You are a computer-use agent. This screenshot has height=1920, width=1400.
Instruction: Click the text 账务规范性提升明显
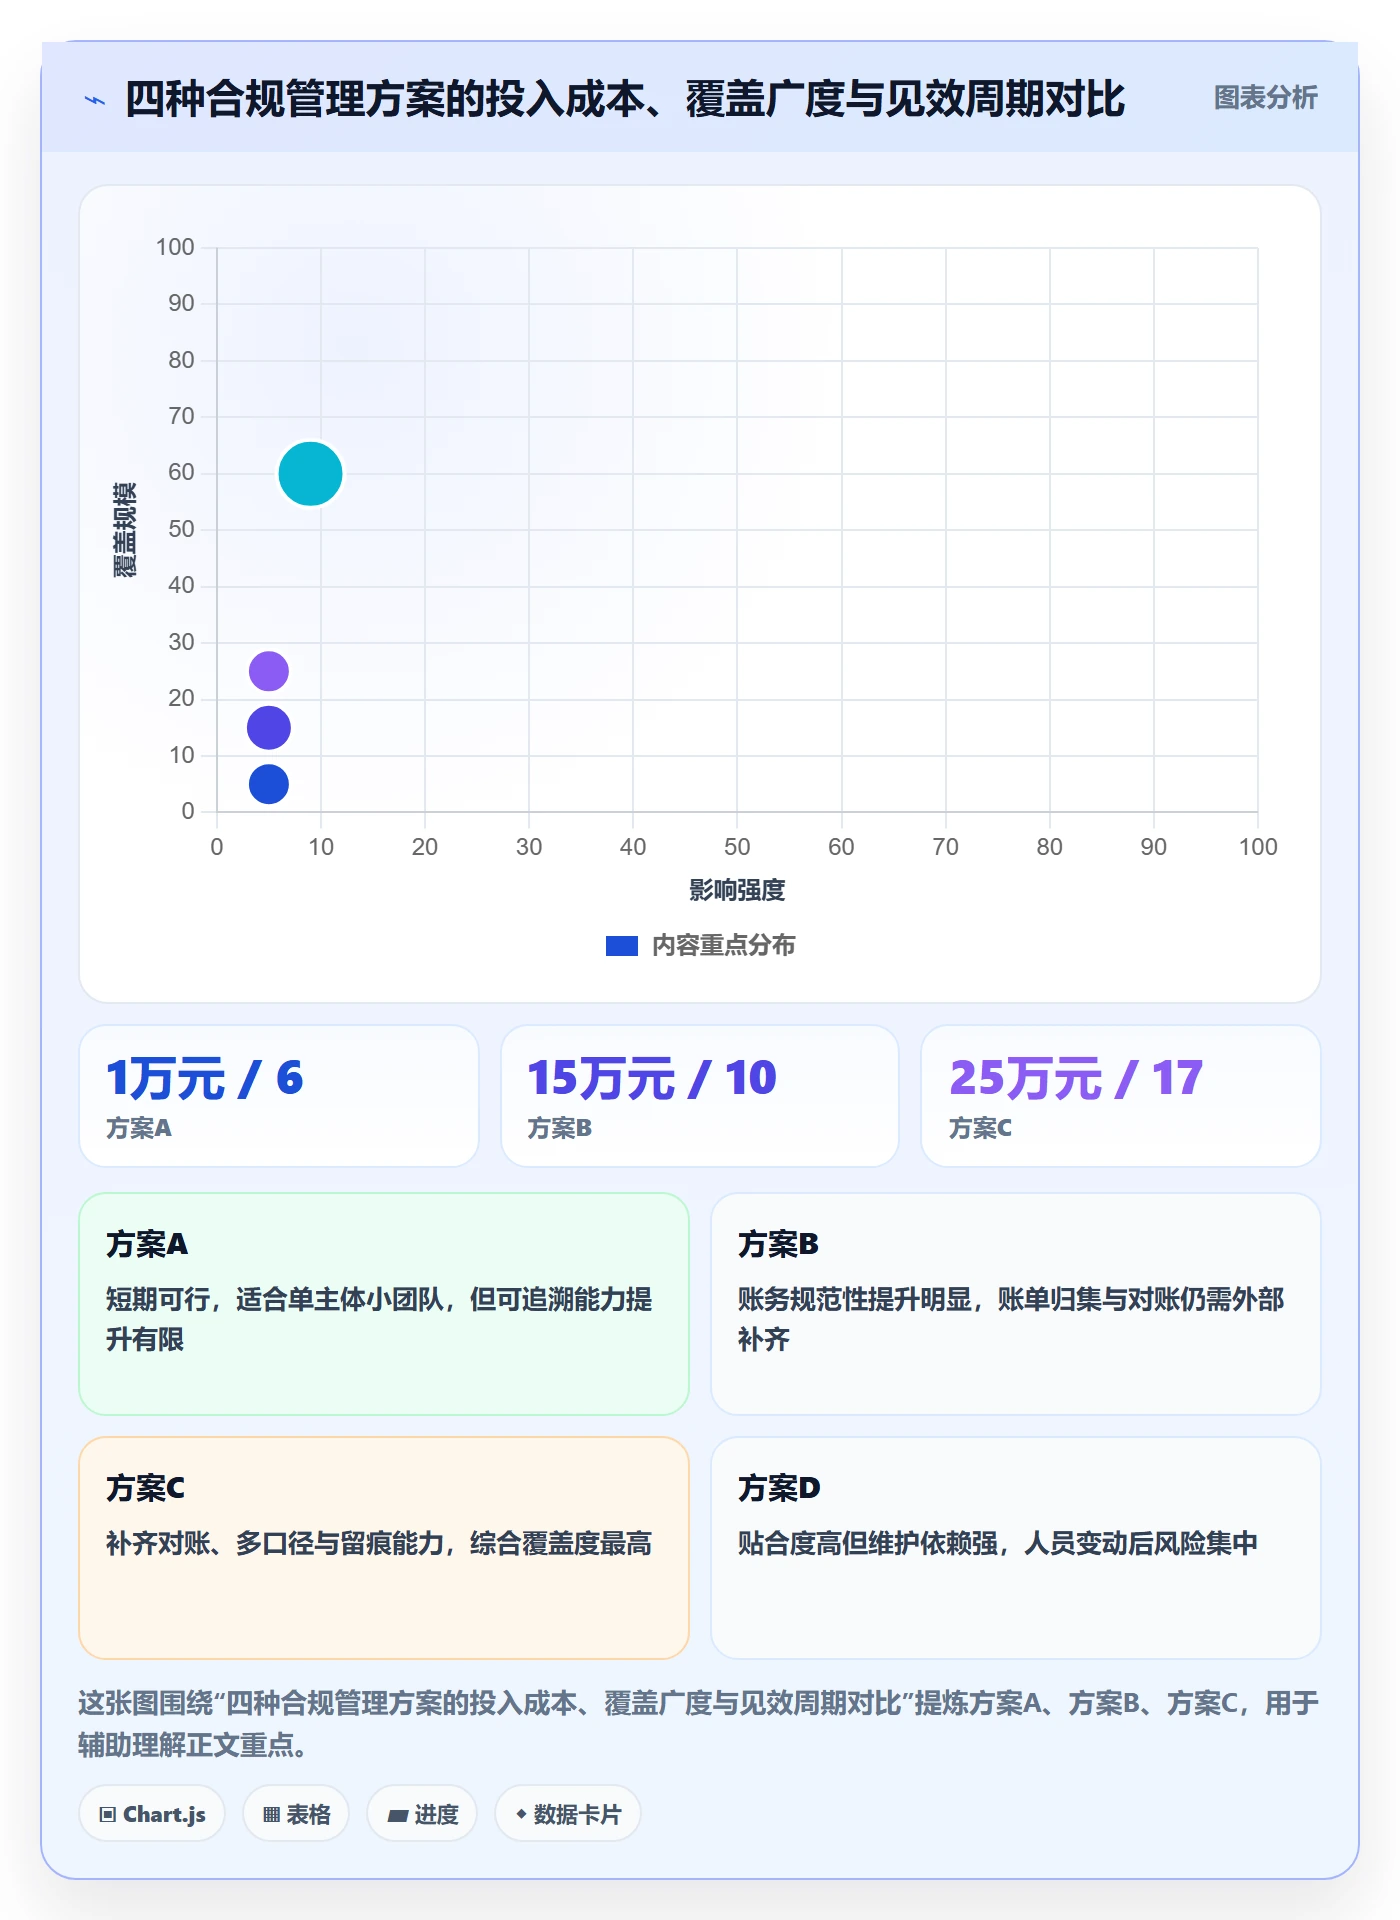point(855,1300)
